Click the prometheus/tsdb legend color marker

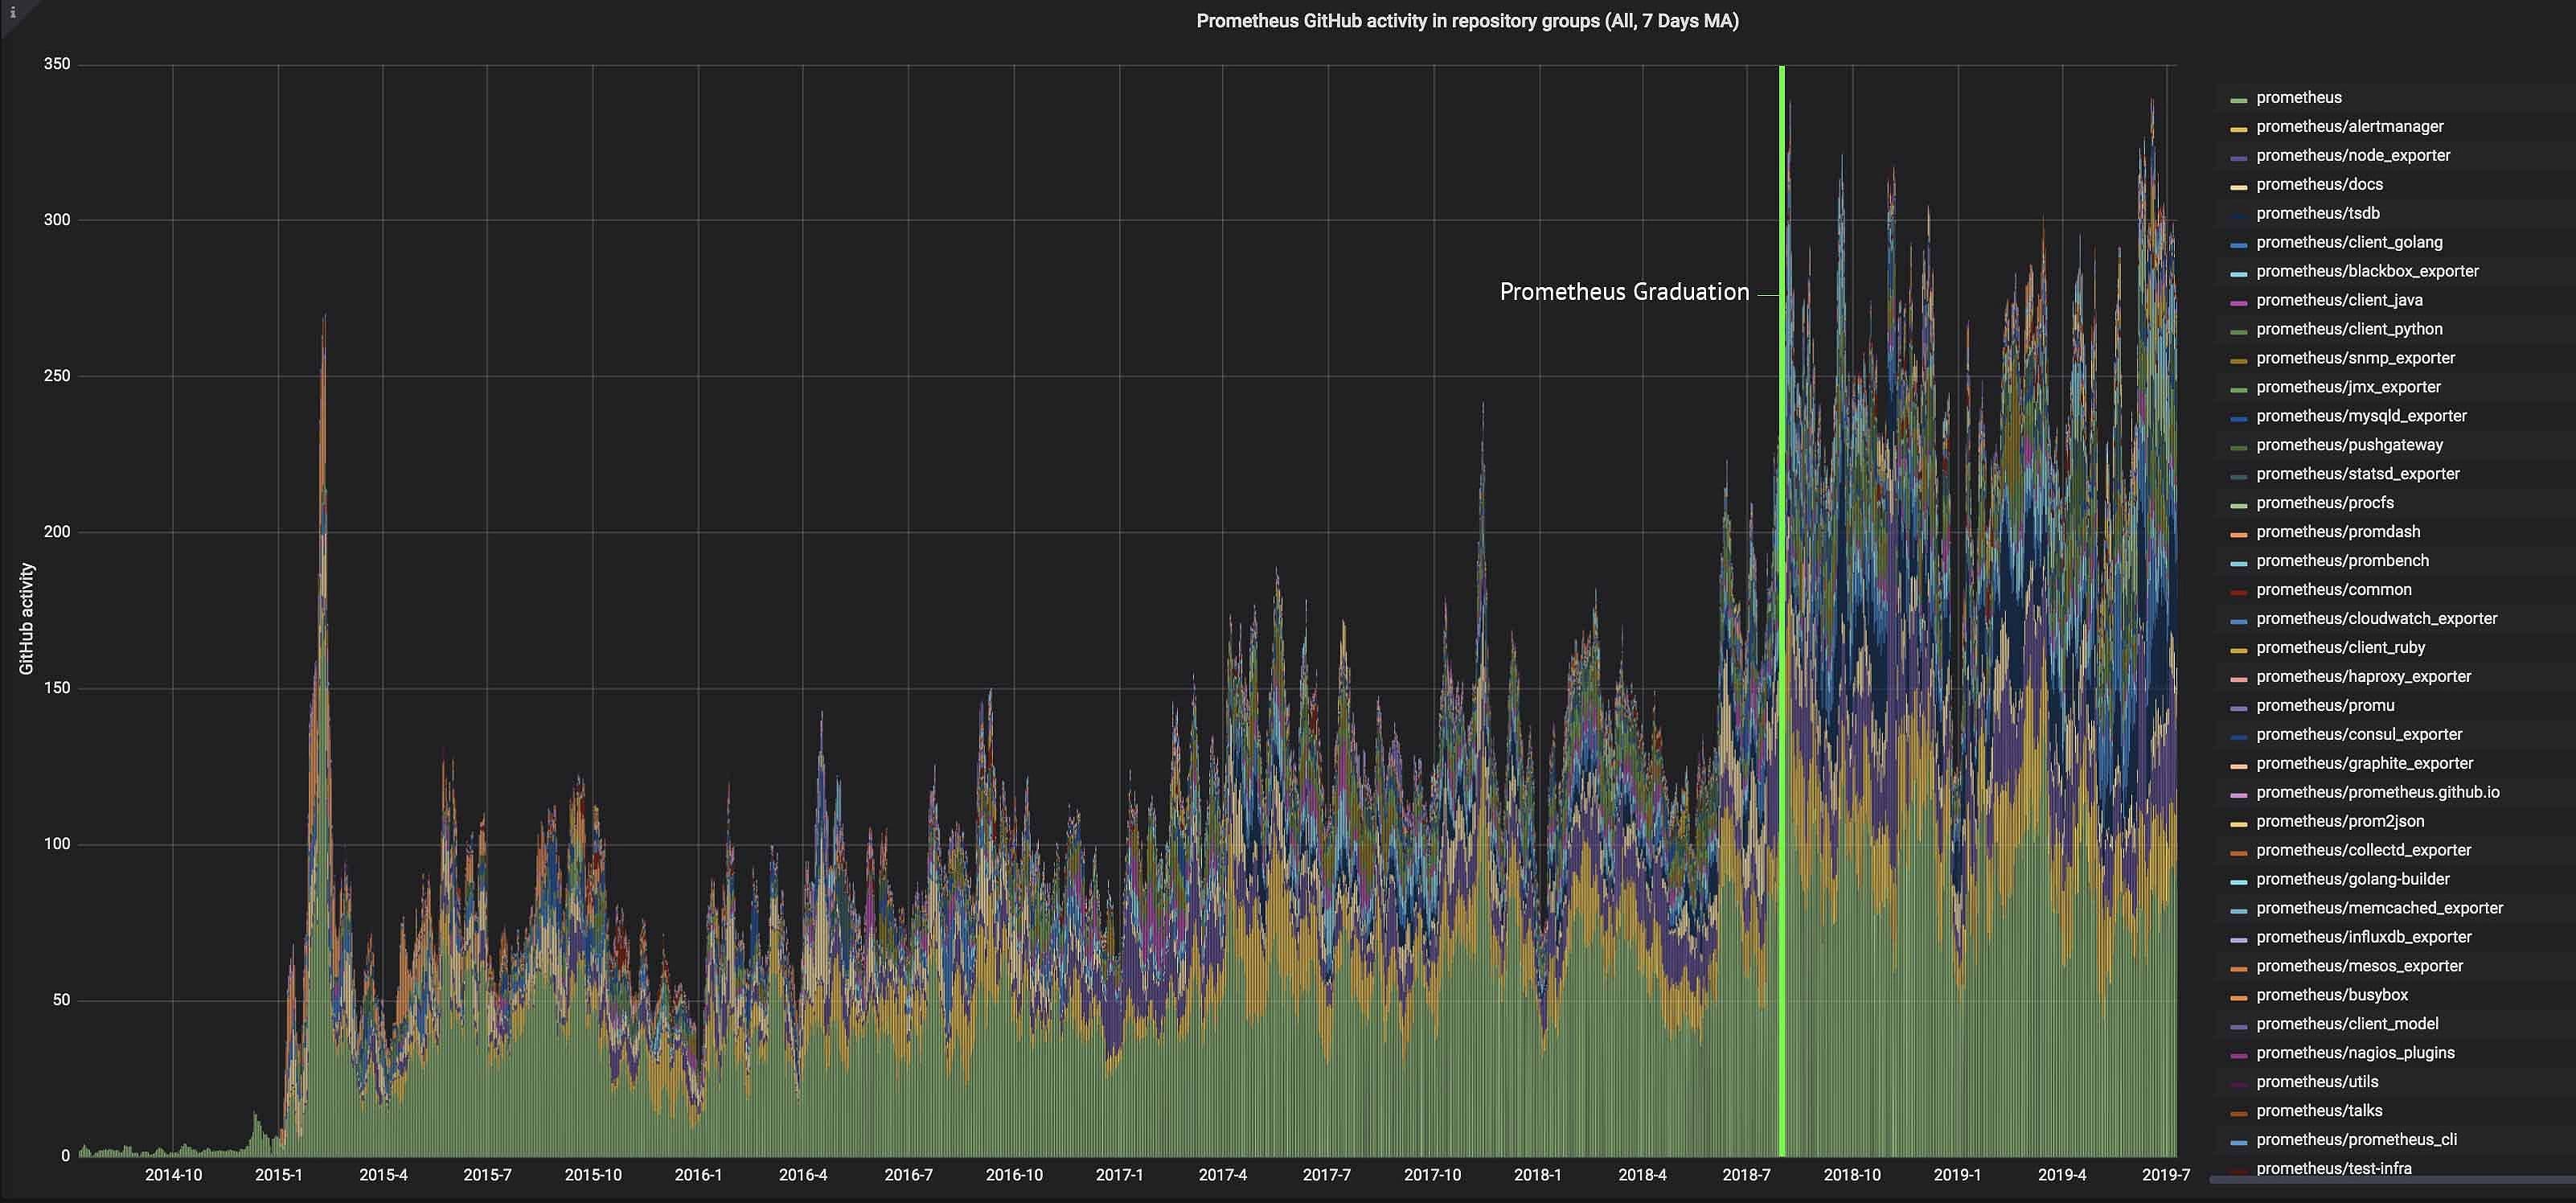pyautogui.click(x=2238, y=216)
